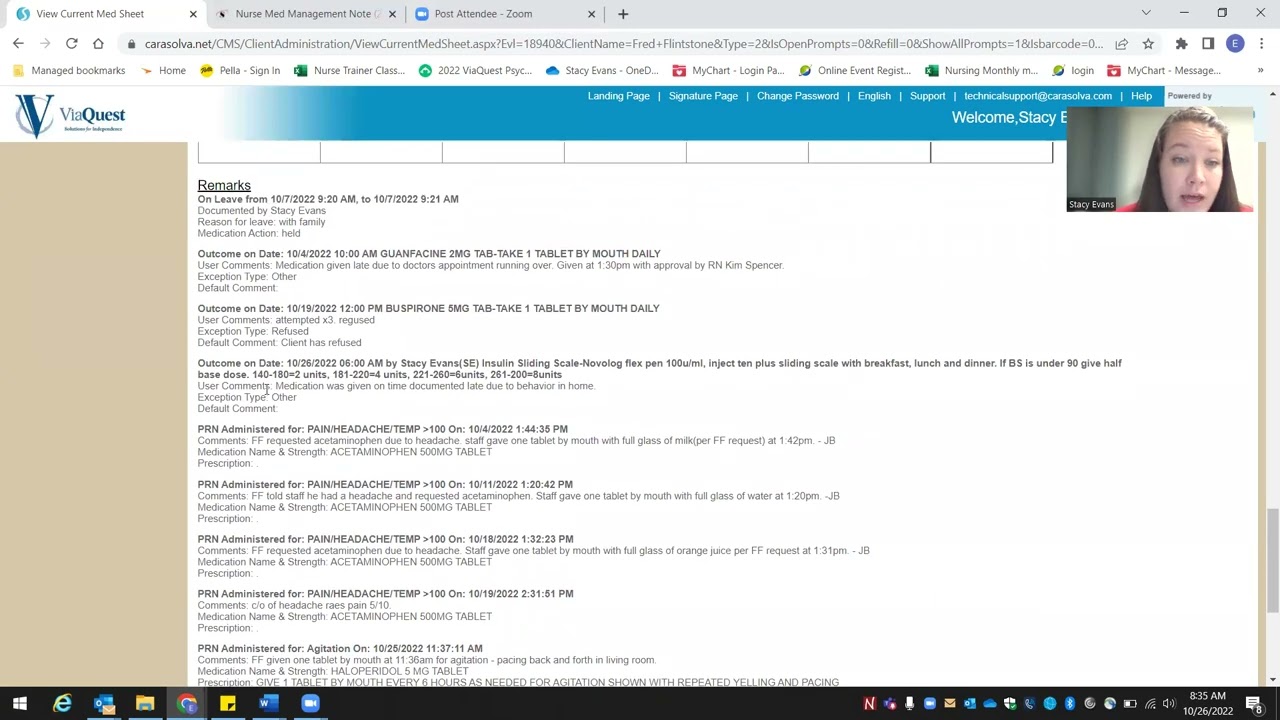Open the Help link in header
The image size is (1280, 720).
coord(1141,96)
